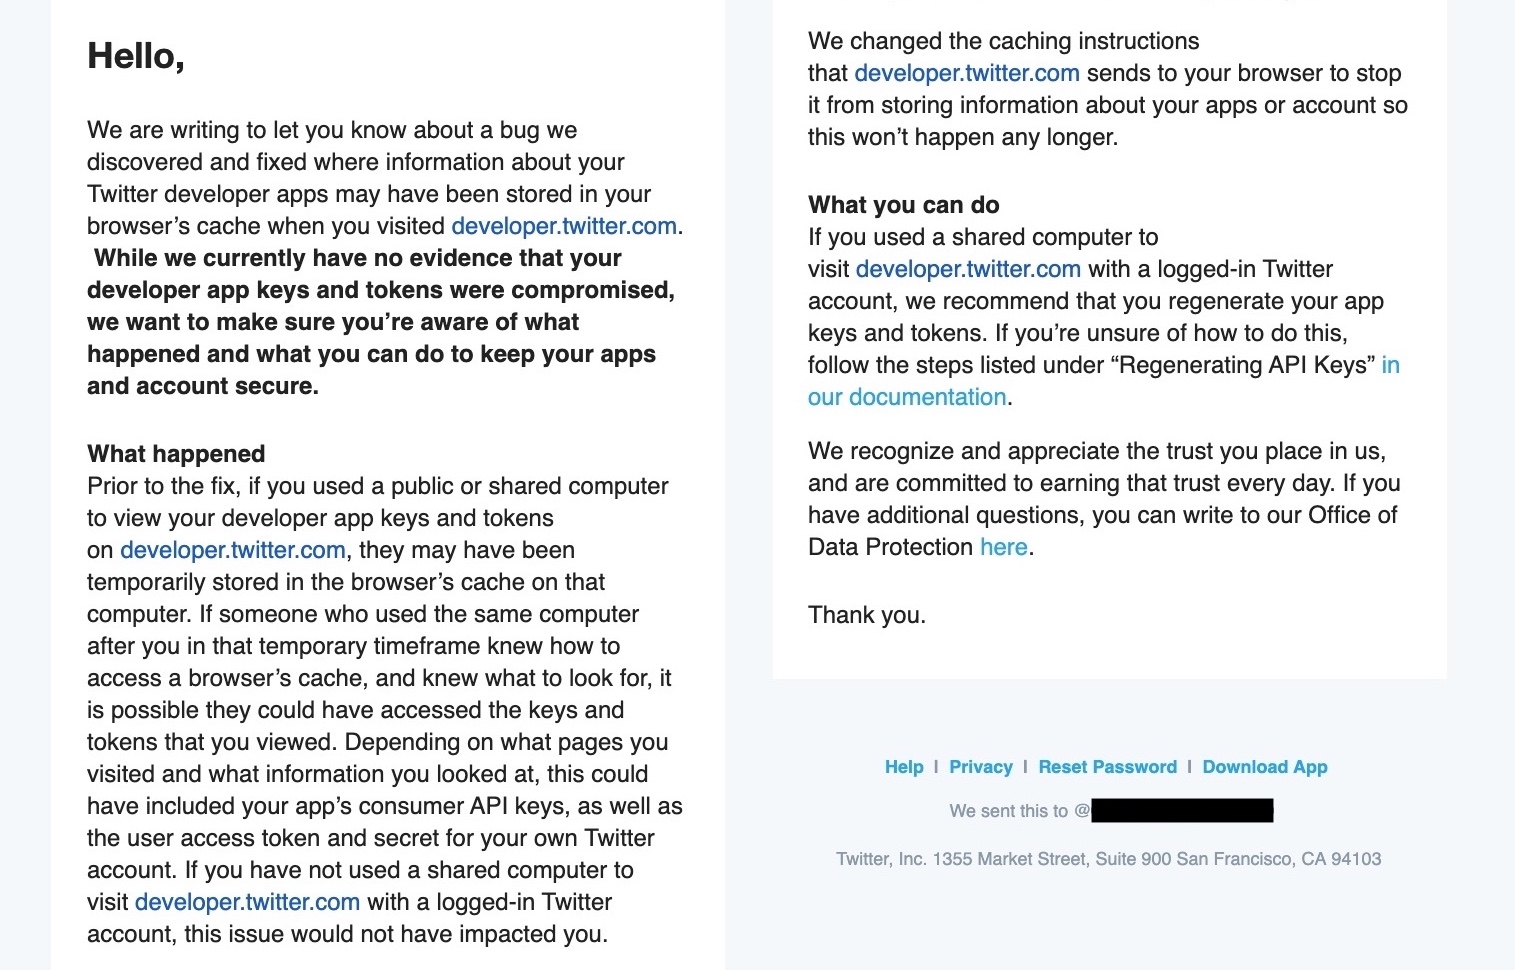The width and height of the screenshot is (1515, 970).
Task: Open the Help footer link
Action: pos(904,767)
